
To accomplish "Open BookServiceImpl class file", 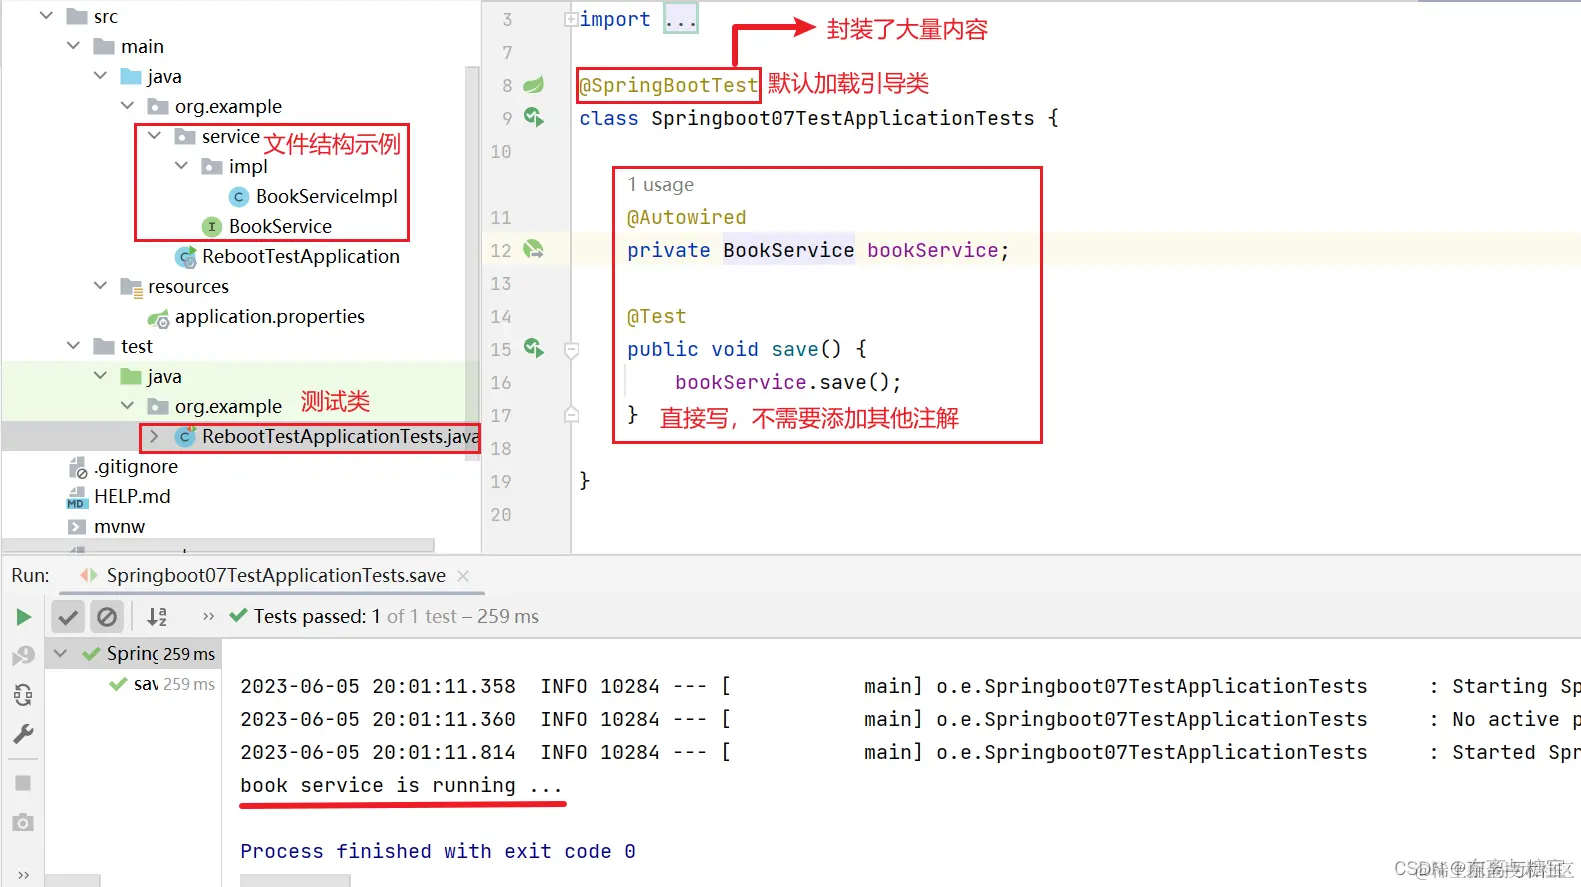I will (326, 196).
